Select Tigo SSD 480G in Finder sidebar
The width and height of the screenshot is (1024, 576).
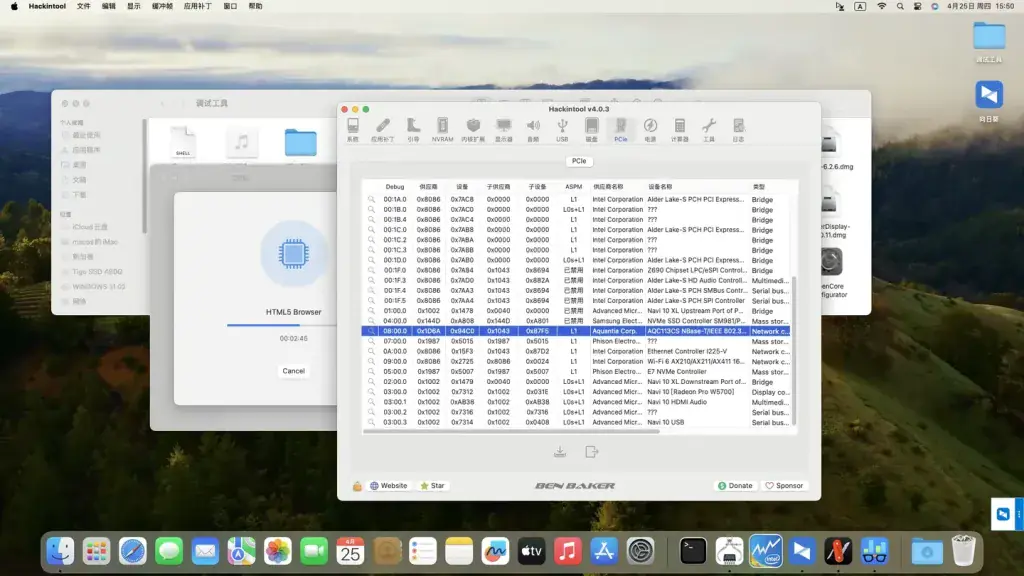tap(97, 272)
